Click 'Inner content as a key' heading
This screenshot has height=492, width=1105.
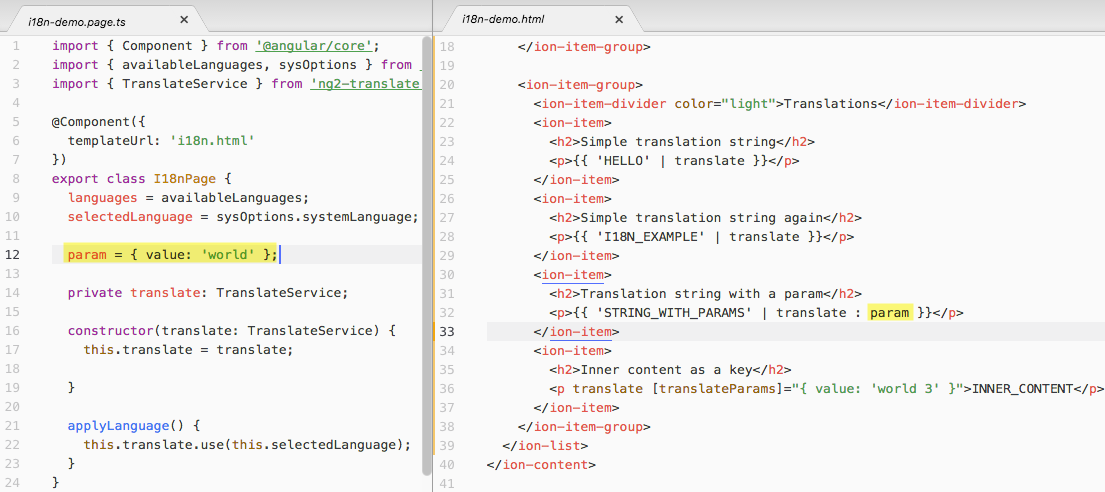(x=667, y=369)
